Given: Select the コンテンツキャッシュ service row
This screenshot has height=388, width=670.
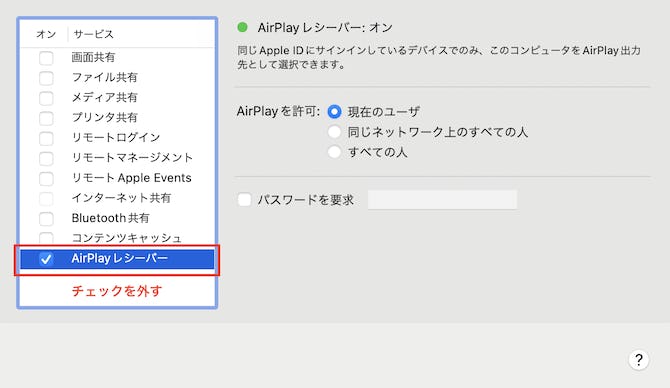Looking at the screenshot, I should point(117,238).
